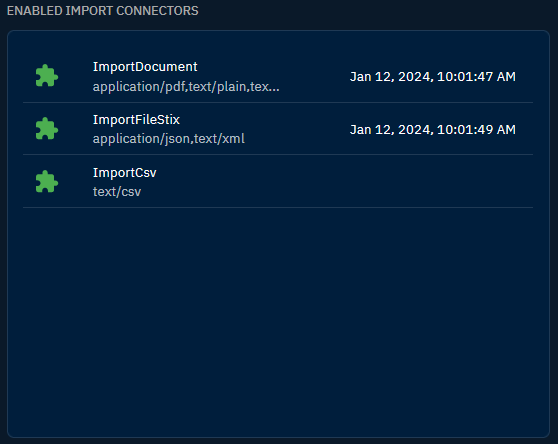Click the divider line under the ImportCsv row
The height and width of the screenshot is (444, 558).
[278, 207]
